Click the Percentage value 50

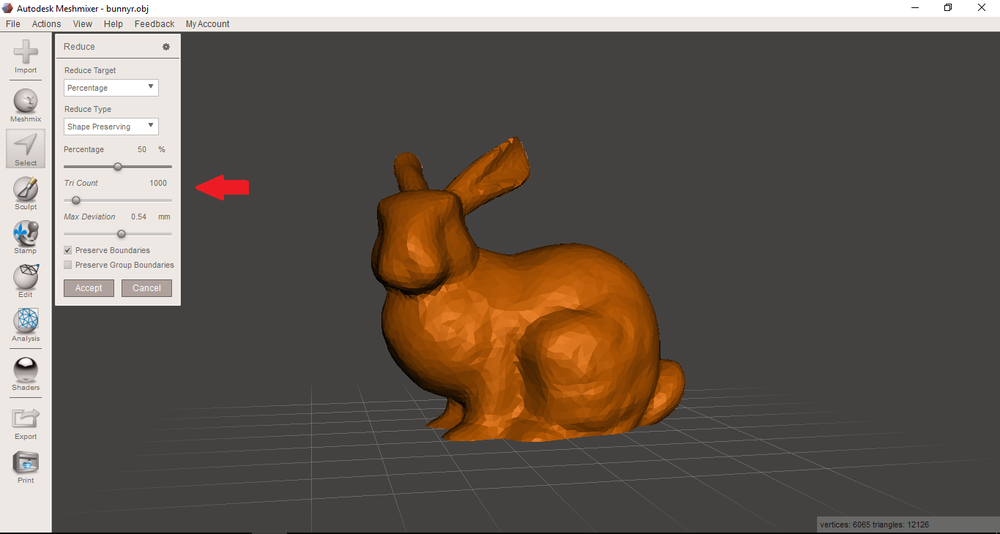click(x=142, y=149)
